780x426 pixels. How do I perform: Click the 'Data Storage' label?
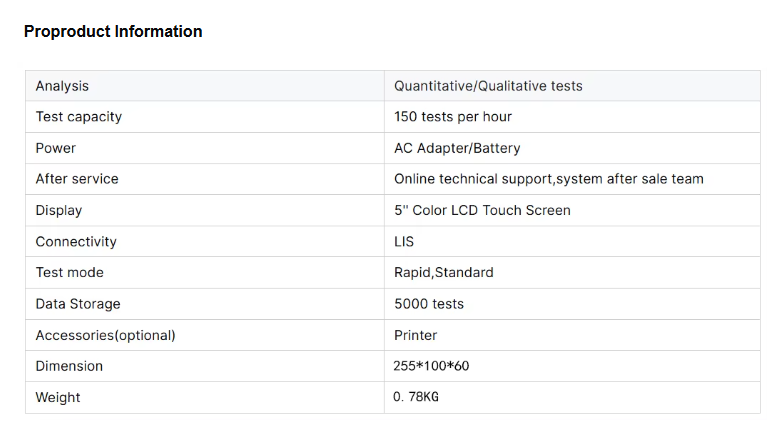click(x=78, y=304)
